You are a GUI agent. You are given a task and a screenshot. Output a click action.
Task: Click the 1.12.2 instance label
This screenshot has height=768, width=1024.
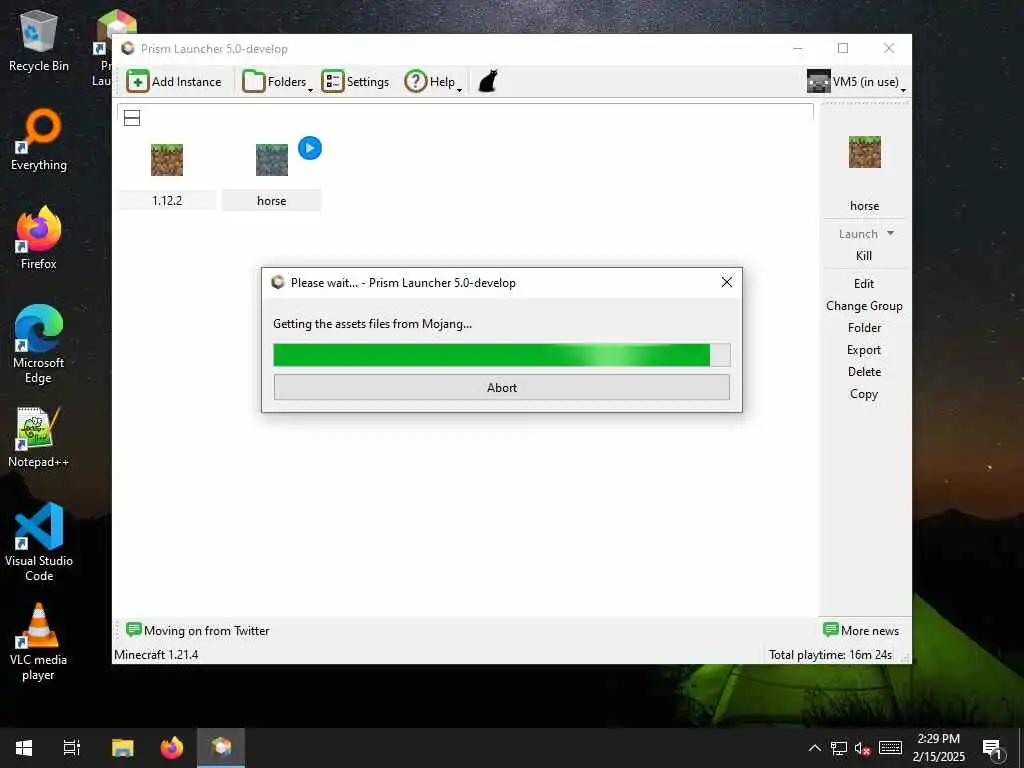tap(167, 200)
